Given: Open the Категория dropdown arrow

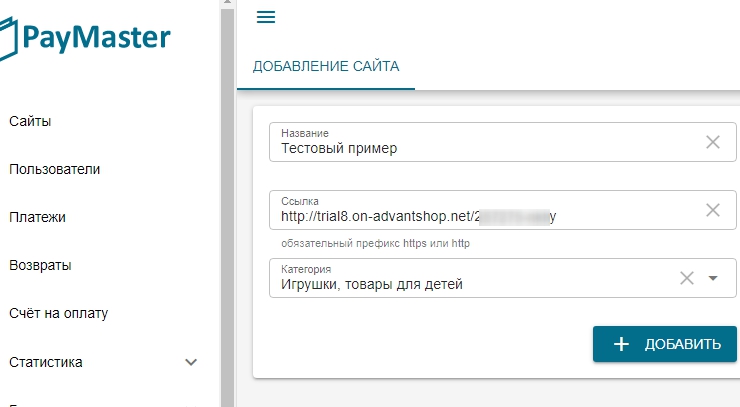Looking at the screenshot, I should pyautogui.click(x=713, y=278).
